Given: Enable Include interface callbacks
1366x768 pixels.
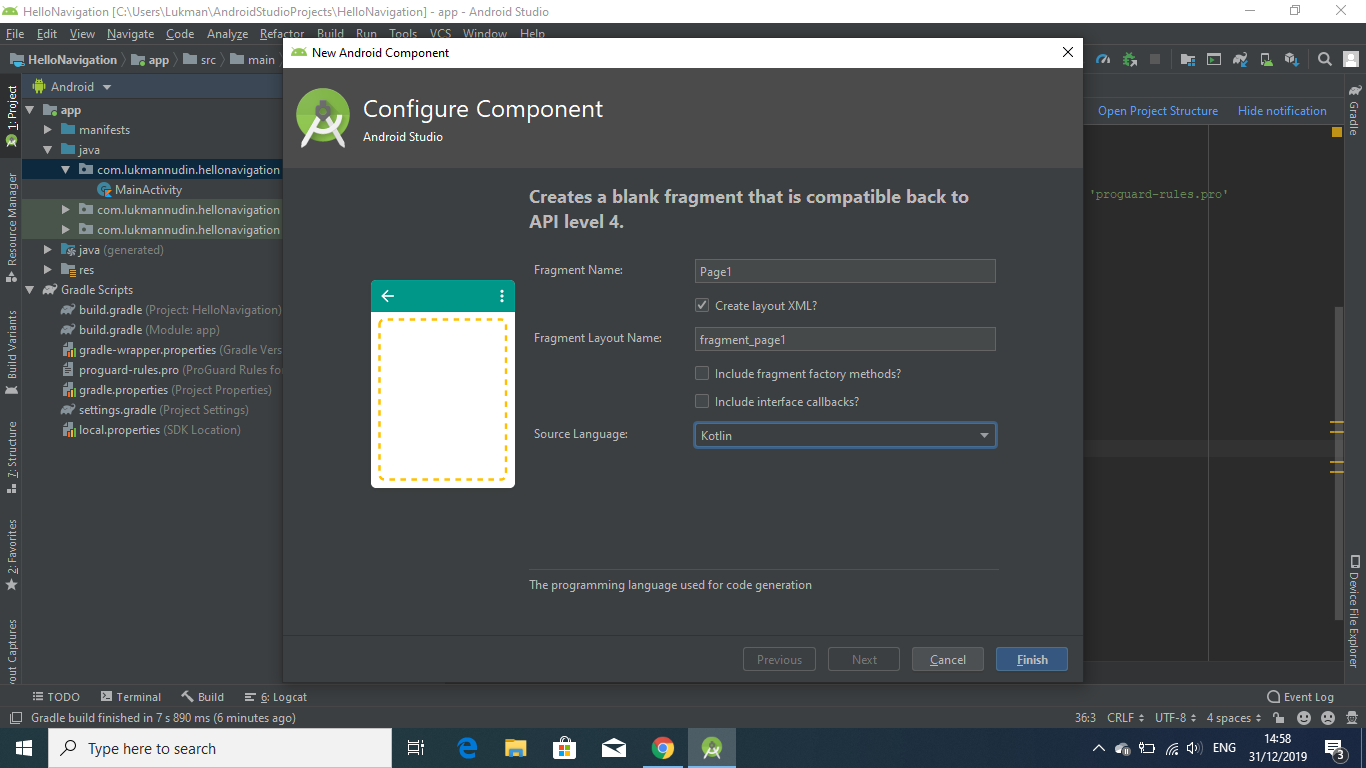Looking at the screenshot, I should click(702, 401).
